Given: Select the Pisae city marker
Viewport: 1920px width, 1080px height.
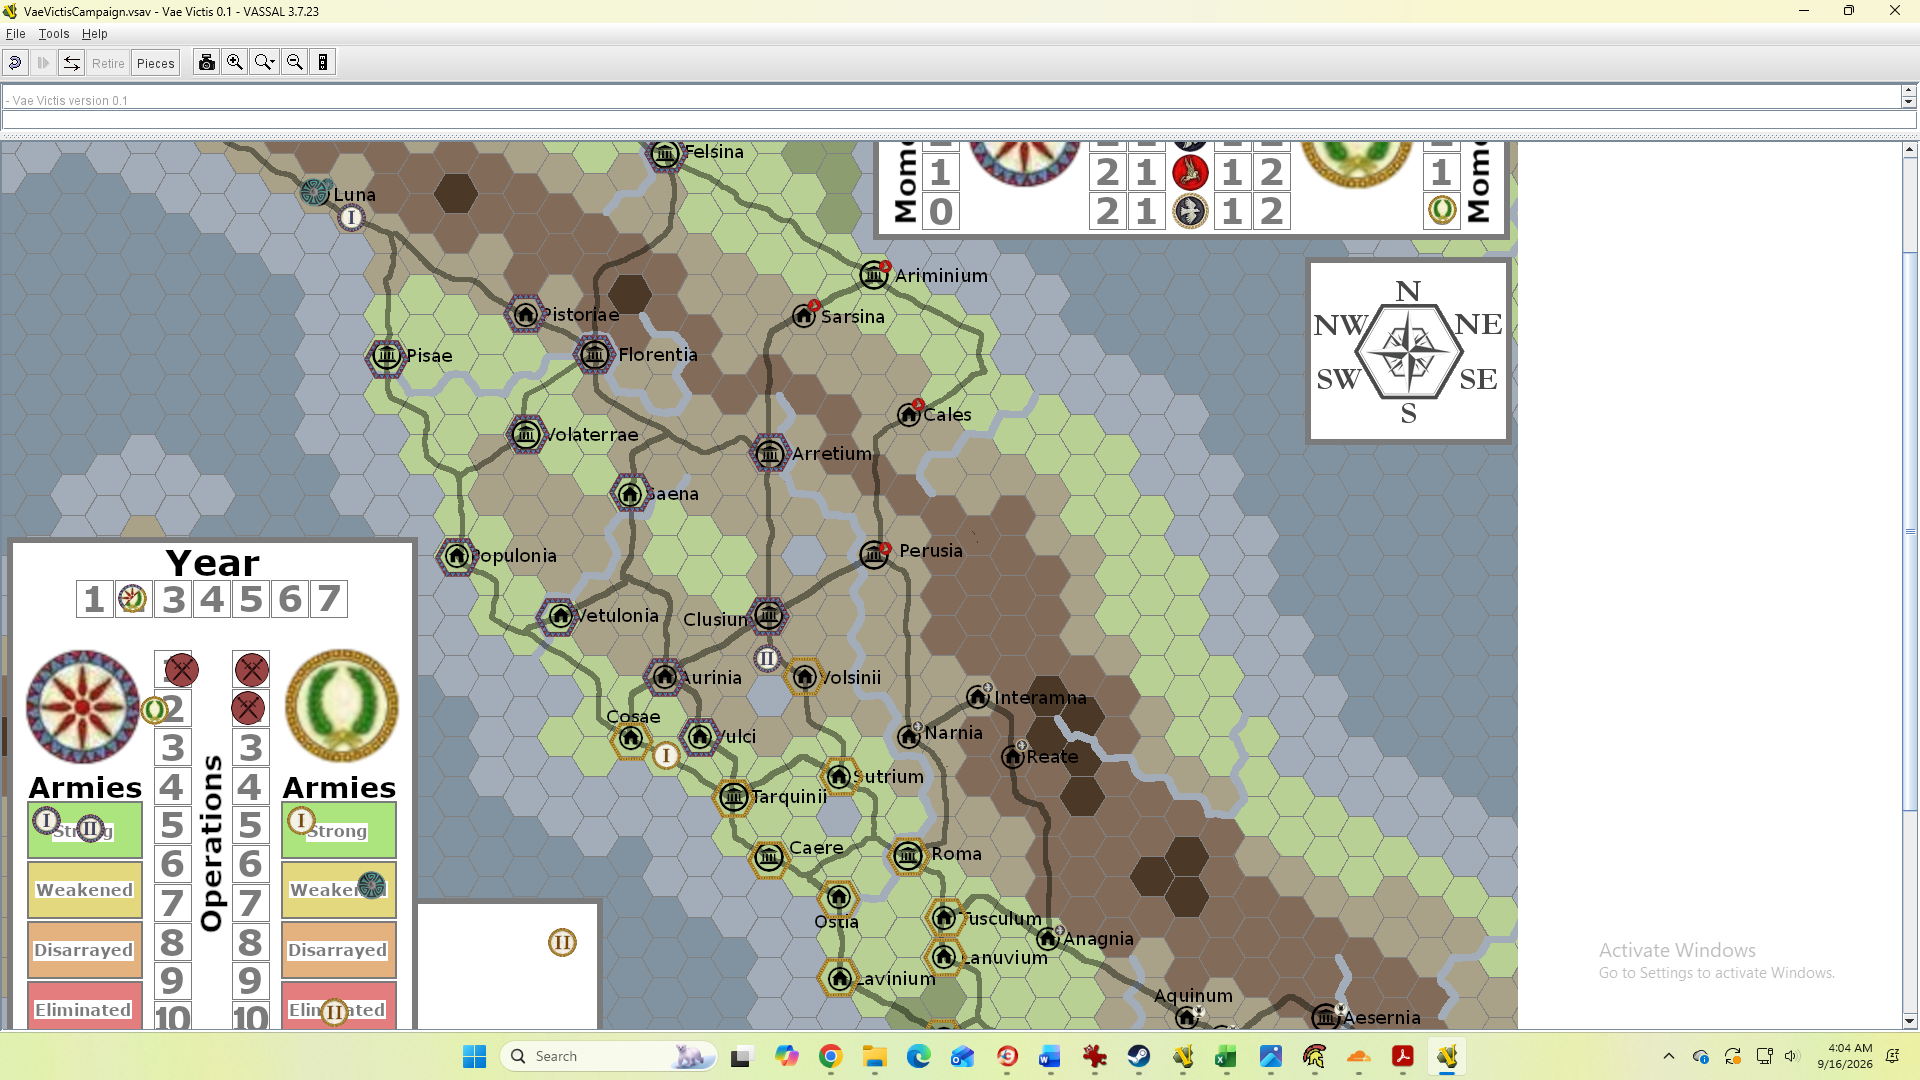Looking at the screenshot, I should pyautogui.click(x=386, y=356).
